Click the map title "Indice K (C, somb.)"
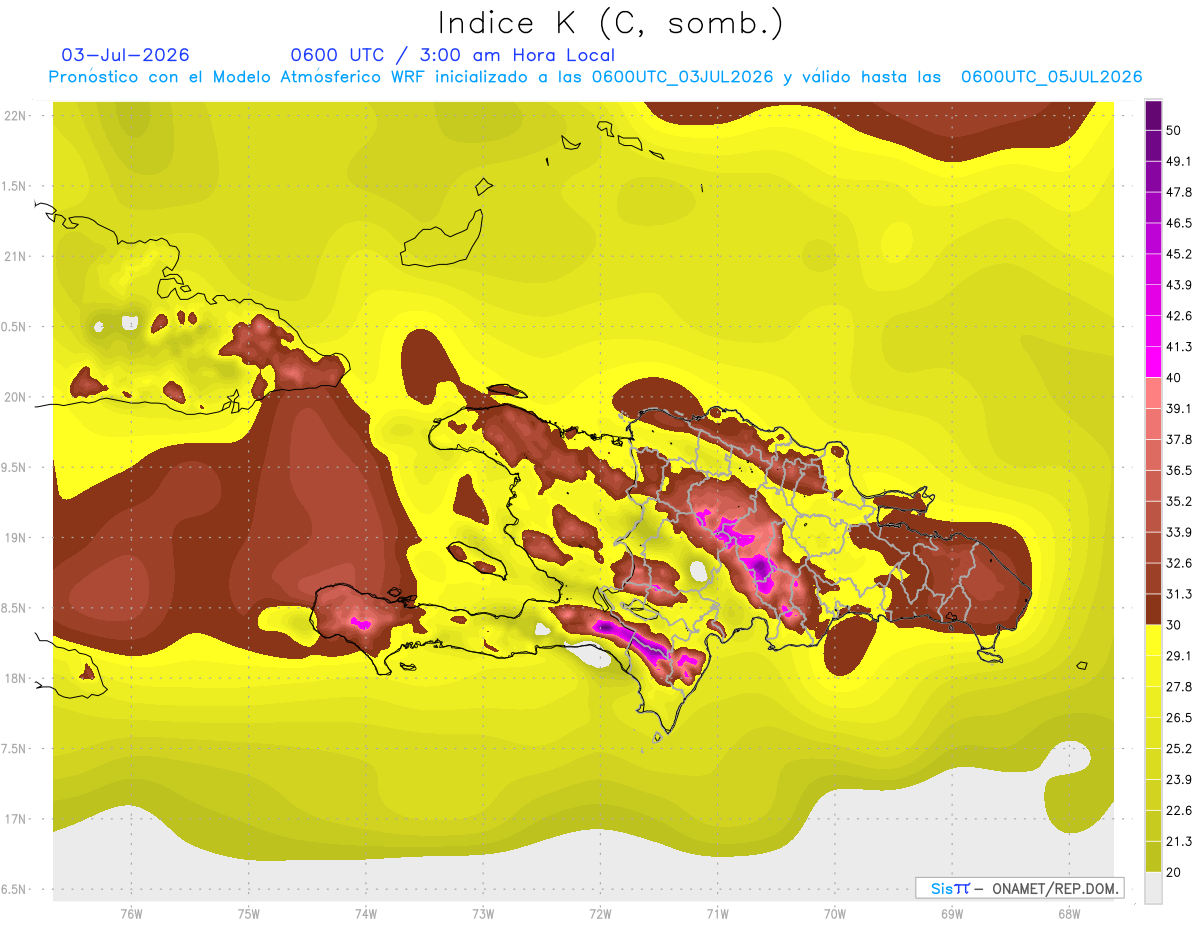1200x927 pixels. (610, 23)
